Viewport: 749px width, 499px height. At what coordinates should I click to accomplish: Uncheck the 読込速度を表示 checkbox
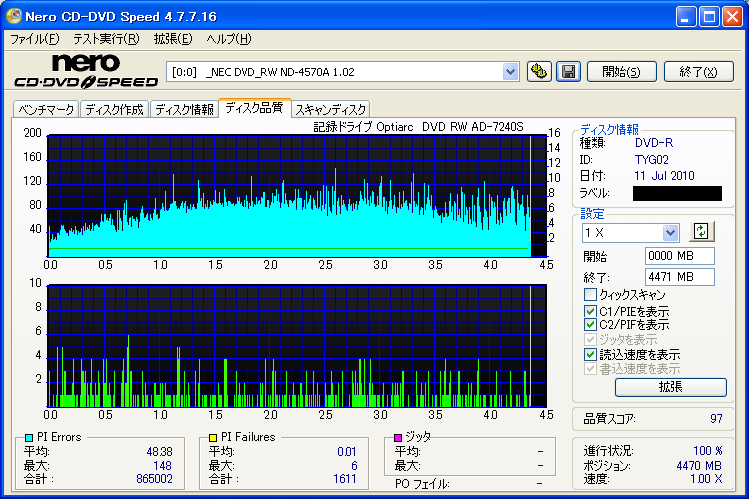(x=590, y=354)
